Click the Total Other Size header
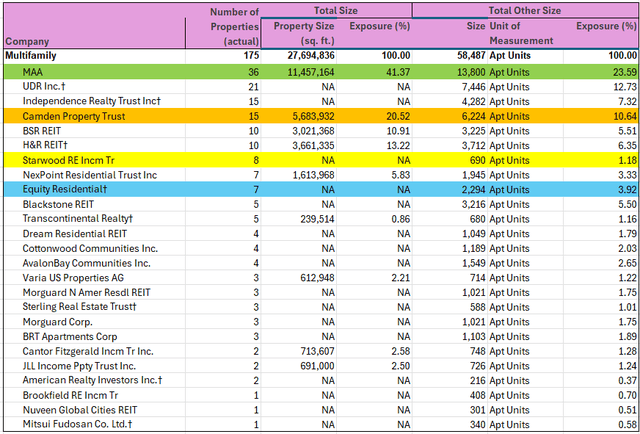Image resolution: width=640 pixels, height=434 pixels. click(524, 11)
